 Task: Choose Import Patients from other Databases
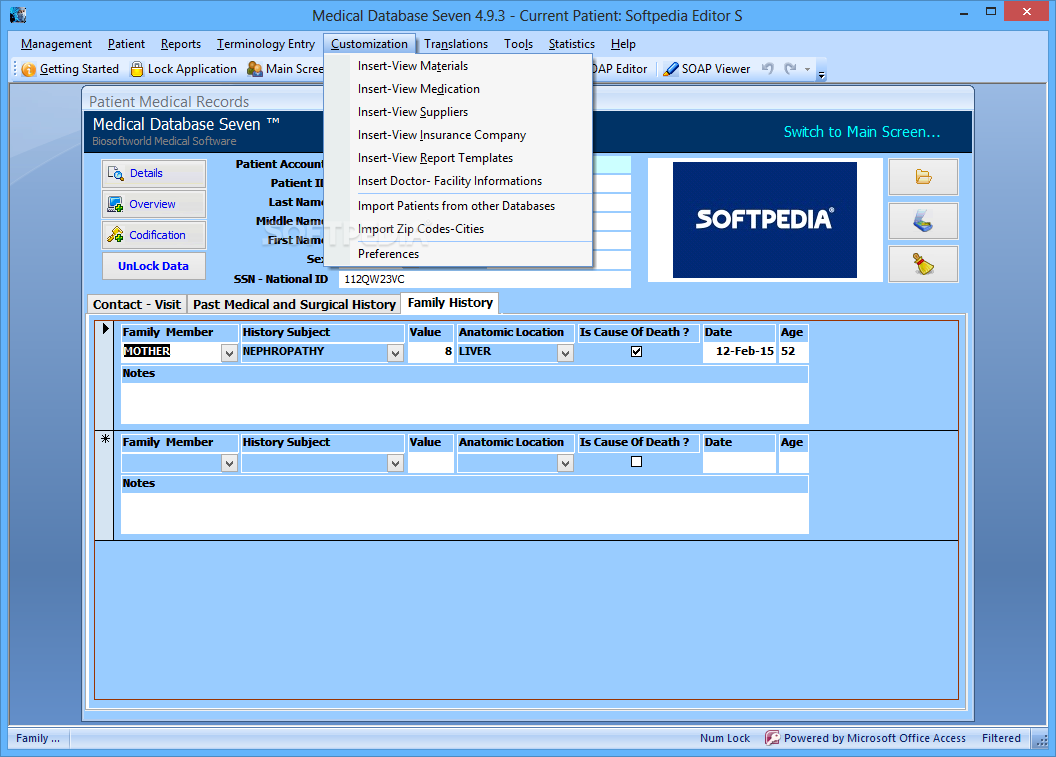coord(458,205)
